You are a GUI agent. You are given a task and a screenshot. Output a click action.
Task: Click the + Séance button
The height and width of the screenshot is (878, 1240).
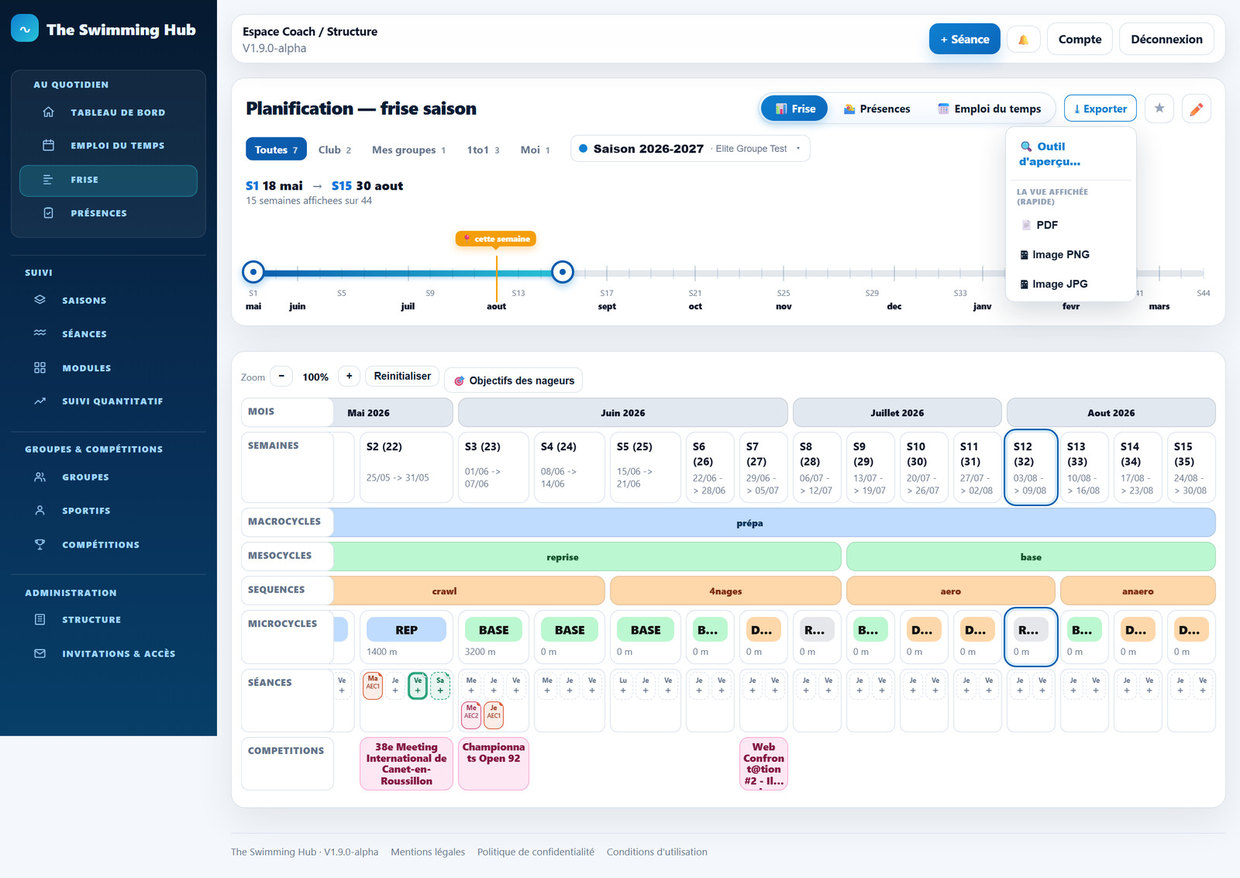964,39
